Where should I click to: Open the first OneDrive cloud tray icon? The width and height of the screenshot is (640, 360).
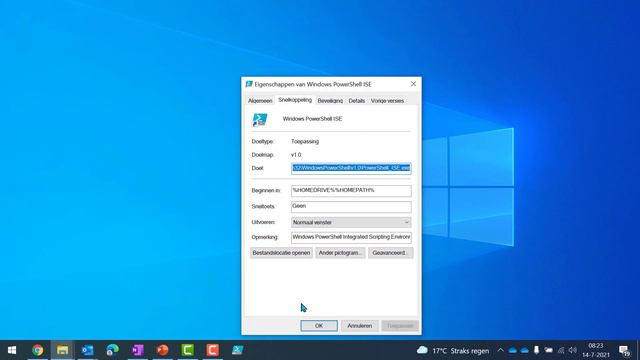tap(513, 351)
